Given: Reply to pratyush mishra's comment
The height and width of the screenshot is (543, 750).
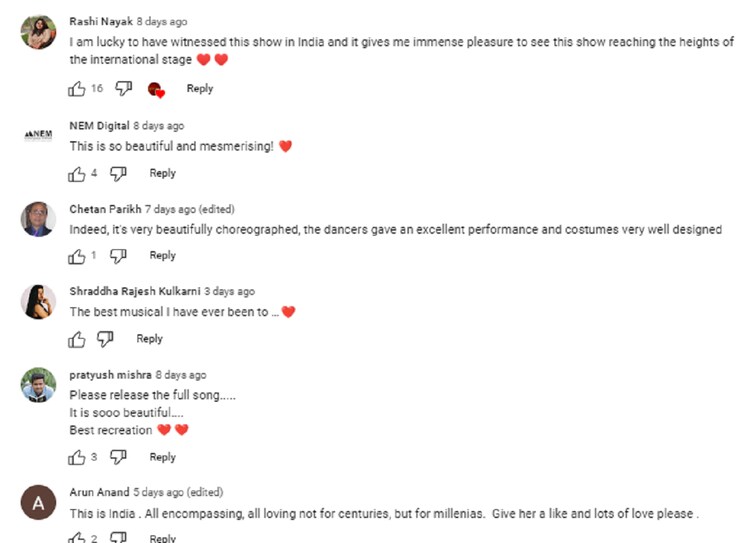Looking at the screenshot, I should coord(163,457).
